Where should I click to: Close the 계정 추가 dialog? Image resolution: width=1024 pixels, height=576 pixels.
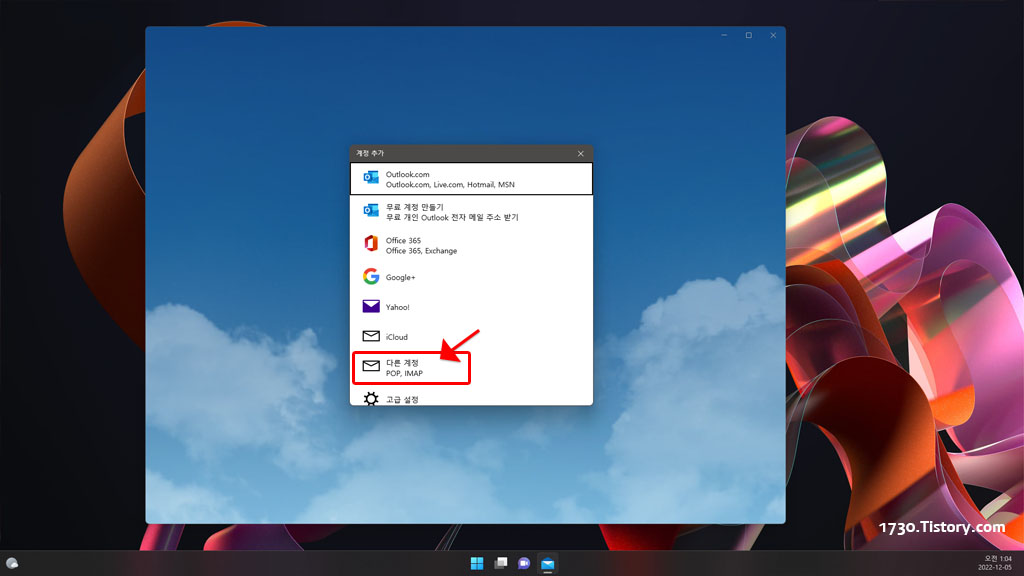click(581, 153)
